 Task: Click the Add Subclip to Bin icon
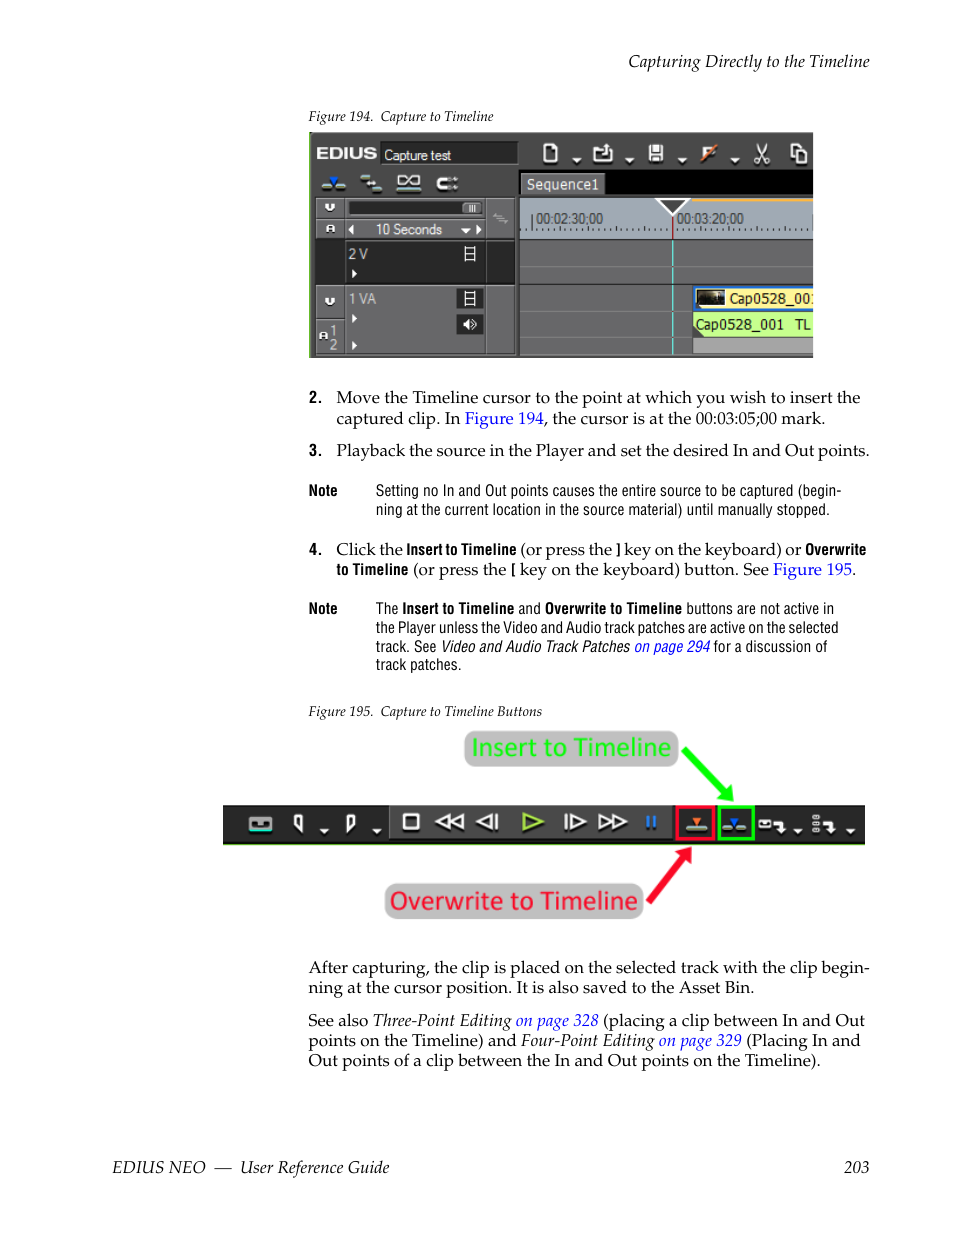pos(824,824)
